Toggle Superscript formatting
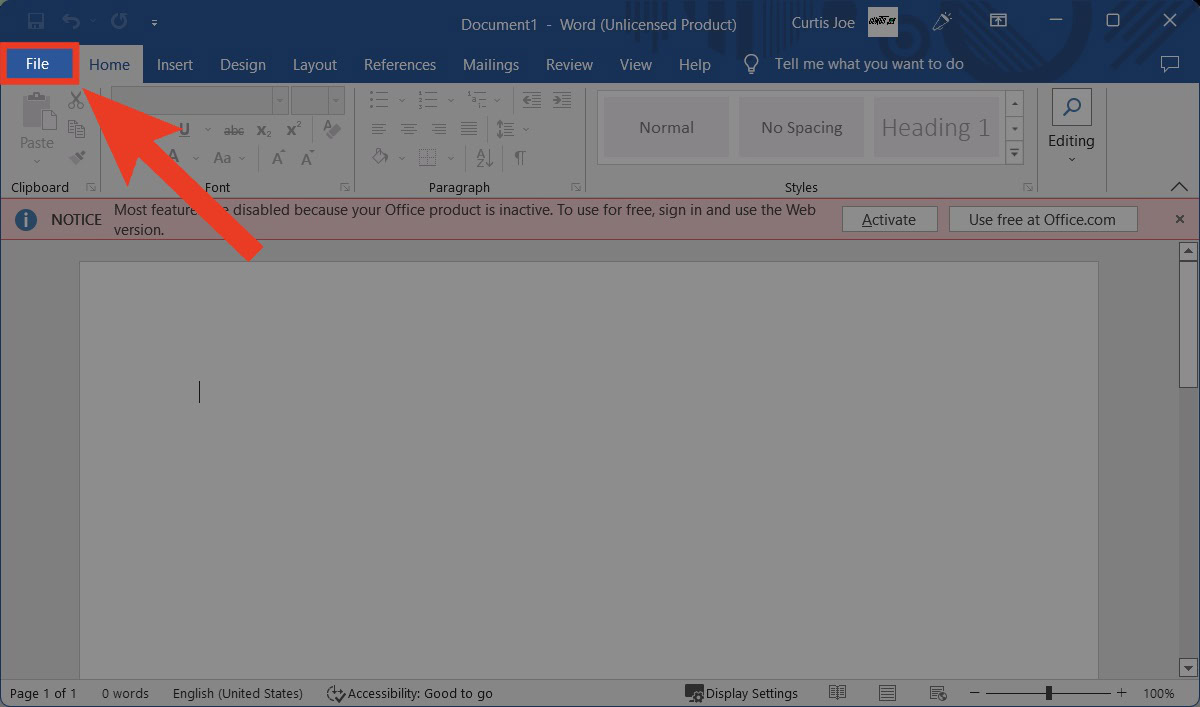Image resolution: width=1200 pixels, height=707 pixels. (294, 130)
